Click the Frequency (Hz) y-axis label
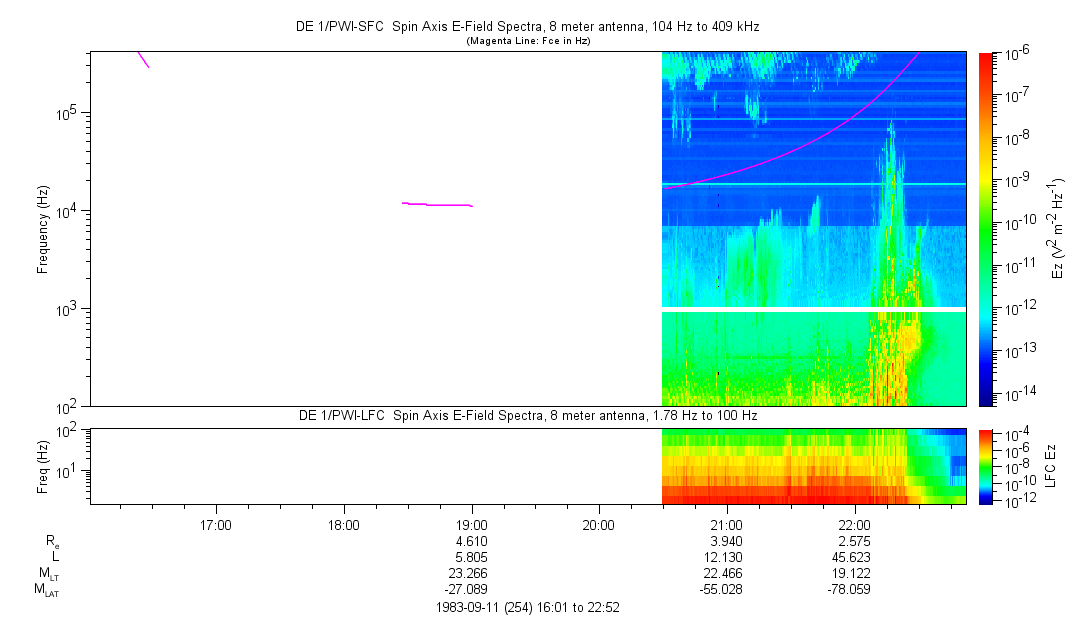This screenshot has height=620, width=1083. click(x=42, y=229)
